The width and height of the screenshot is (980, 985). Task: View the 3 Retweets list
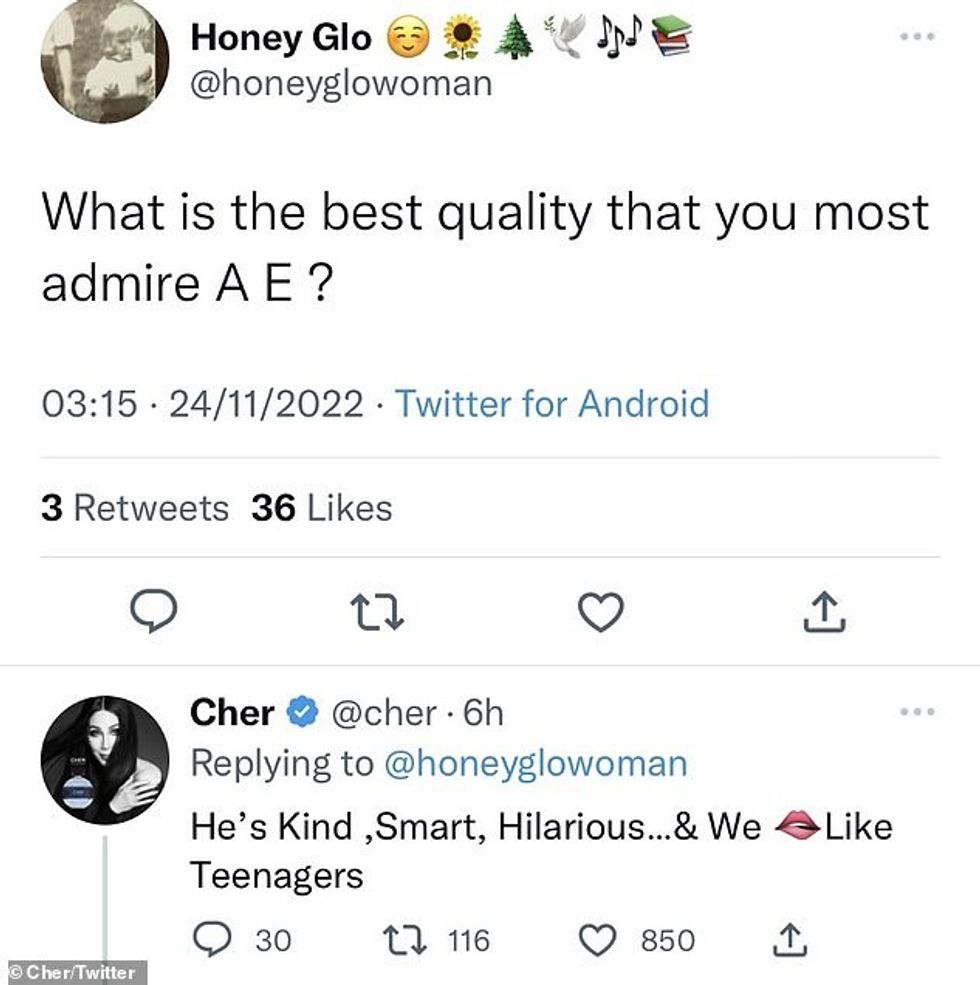point(135,508)
